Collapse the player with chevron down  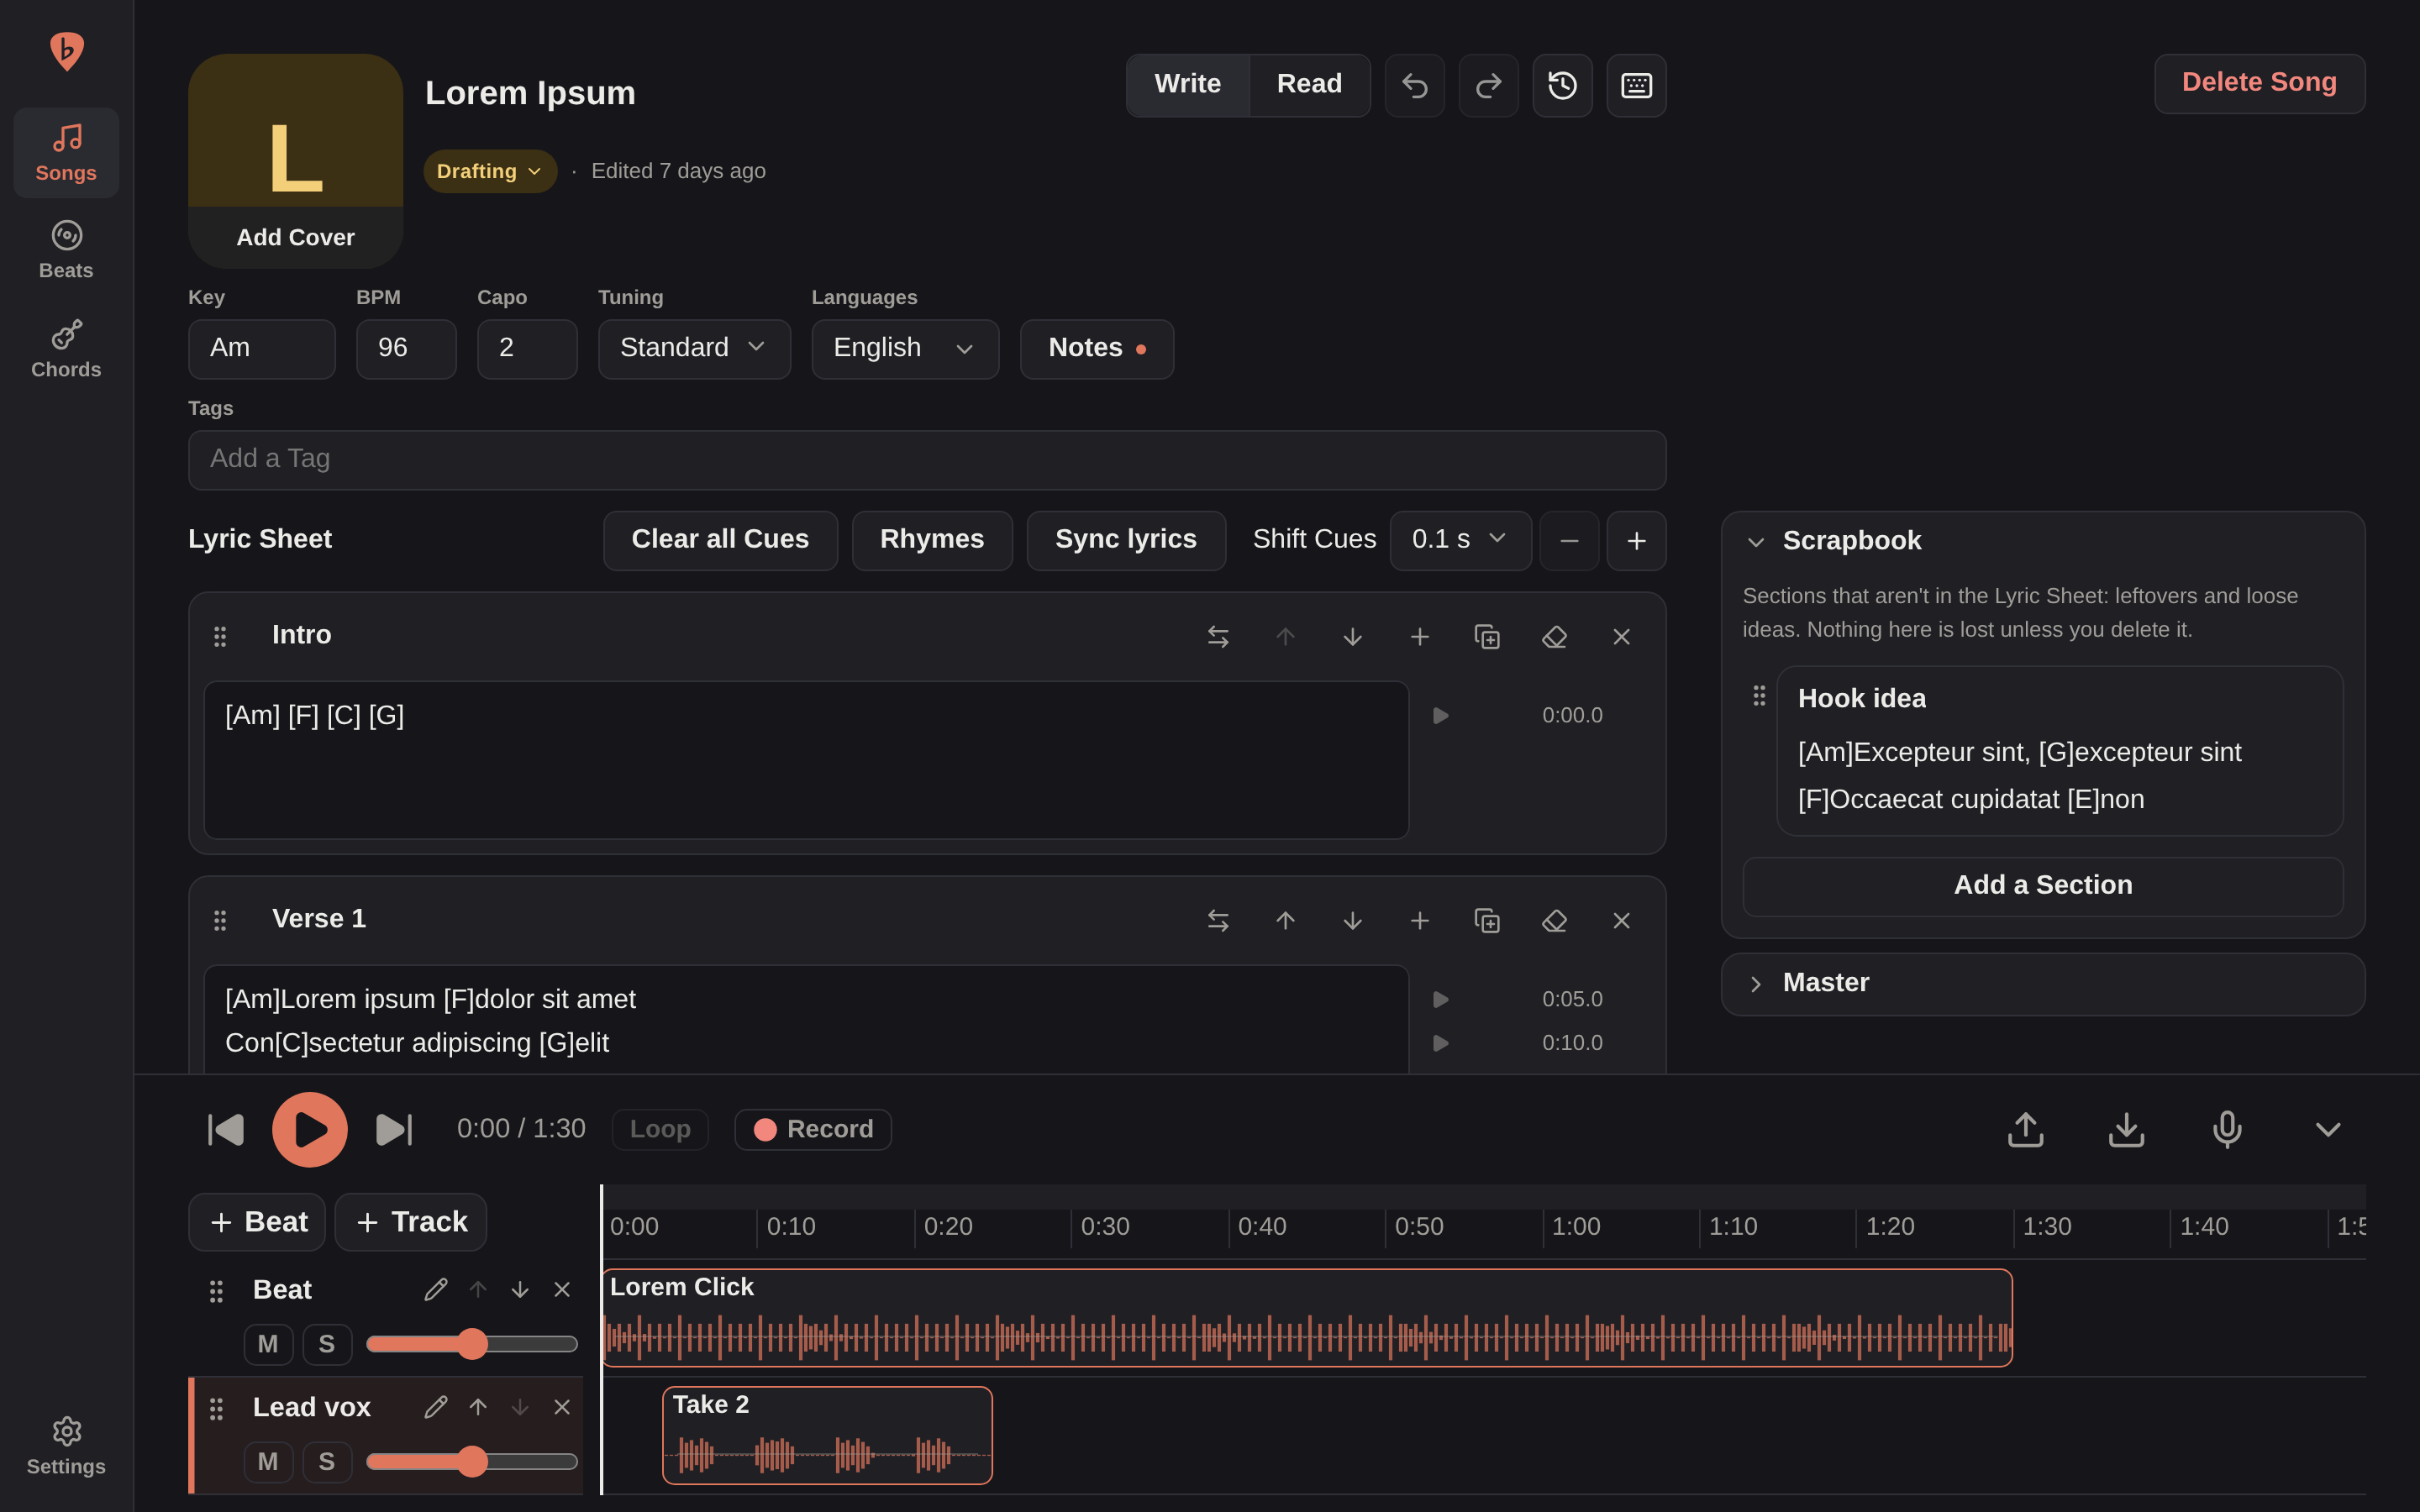2328,1129
